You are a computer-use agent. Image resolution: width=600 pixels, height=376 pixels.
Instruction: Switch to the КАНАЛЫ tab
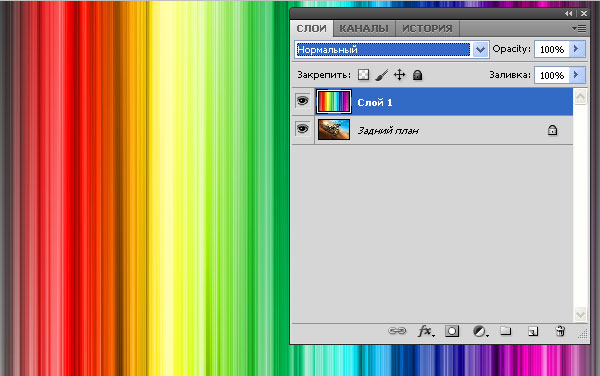[364, 29]
